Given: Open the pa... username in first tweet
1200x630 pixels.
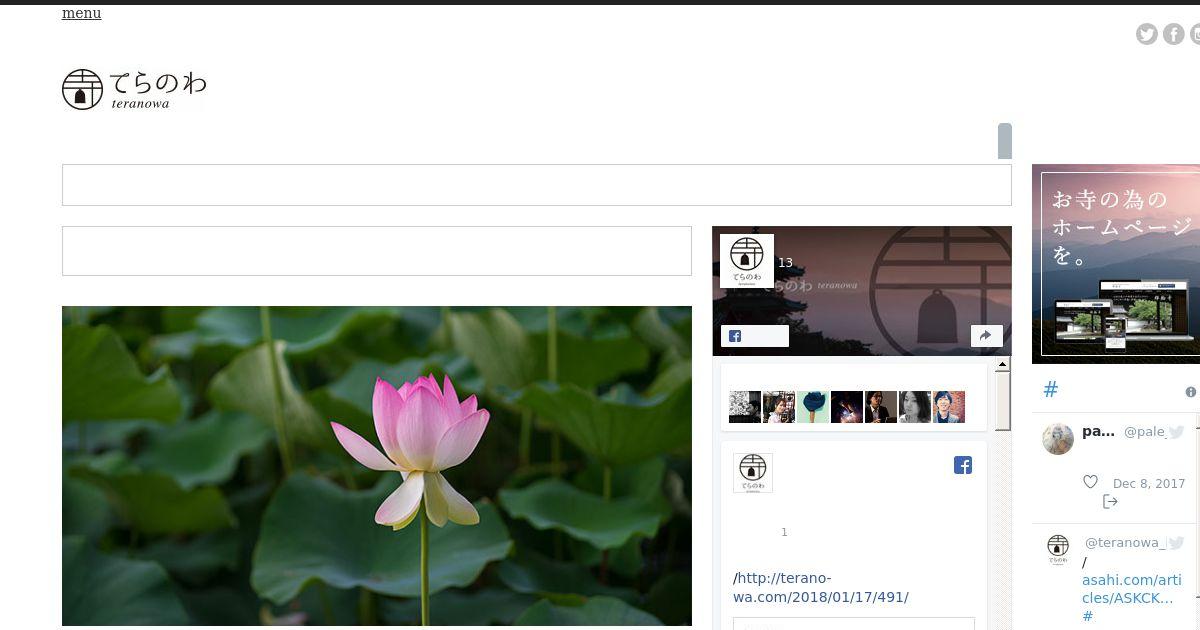Looking at the screenshot, I should click(1098, 431).
